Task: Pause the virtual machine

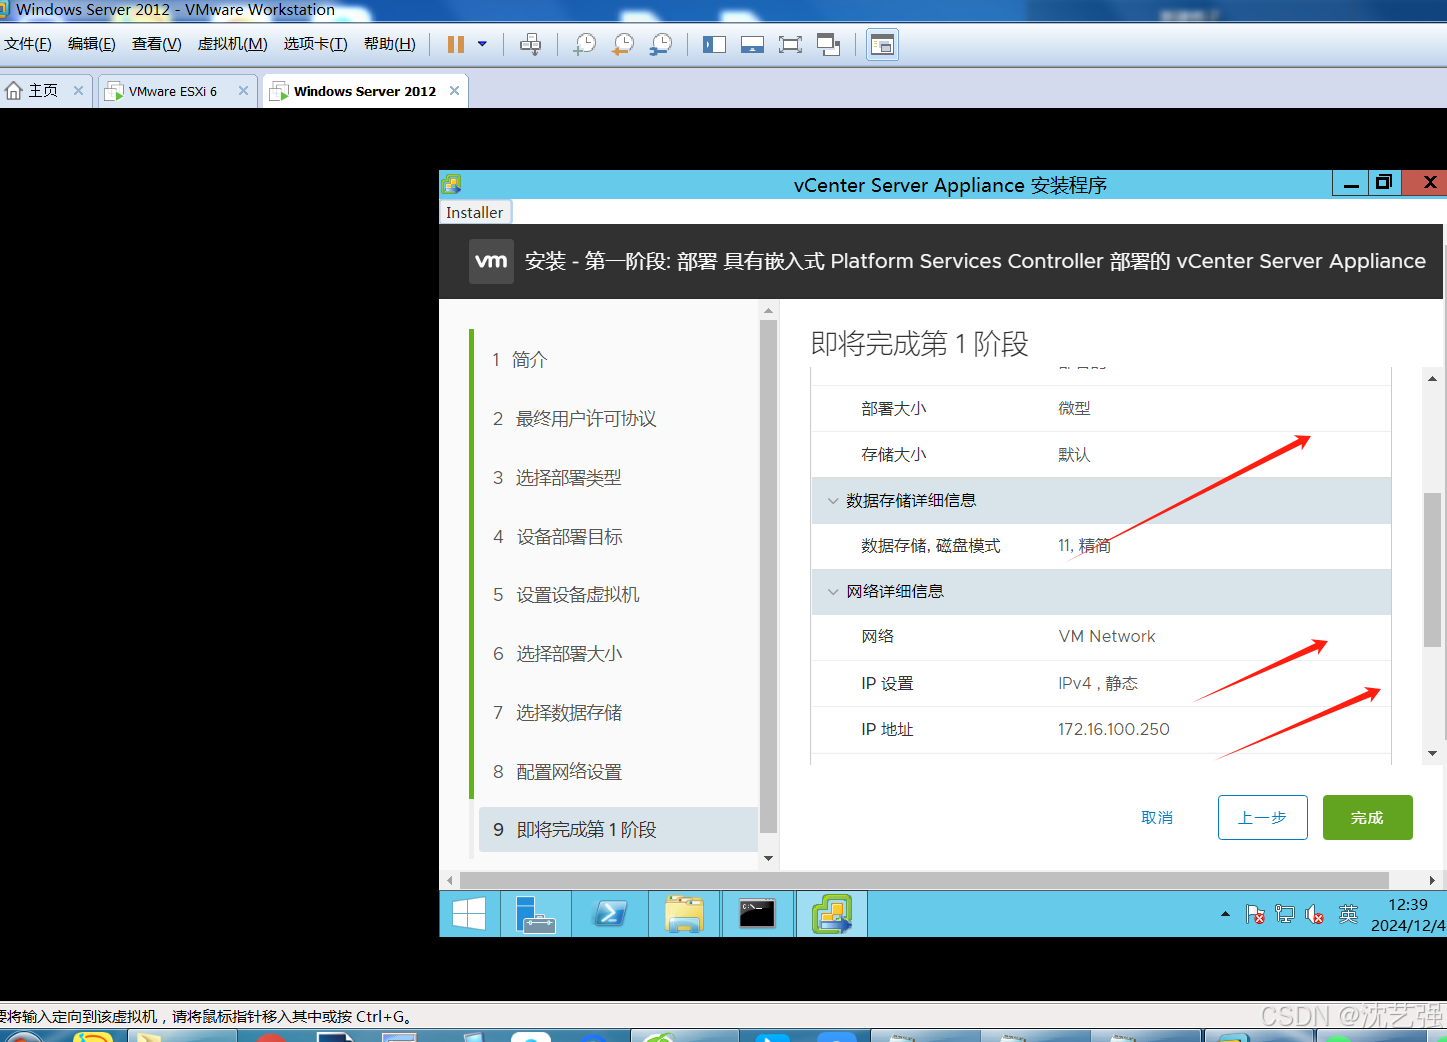Action: (x=456, y=44)
